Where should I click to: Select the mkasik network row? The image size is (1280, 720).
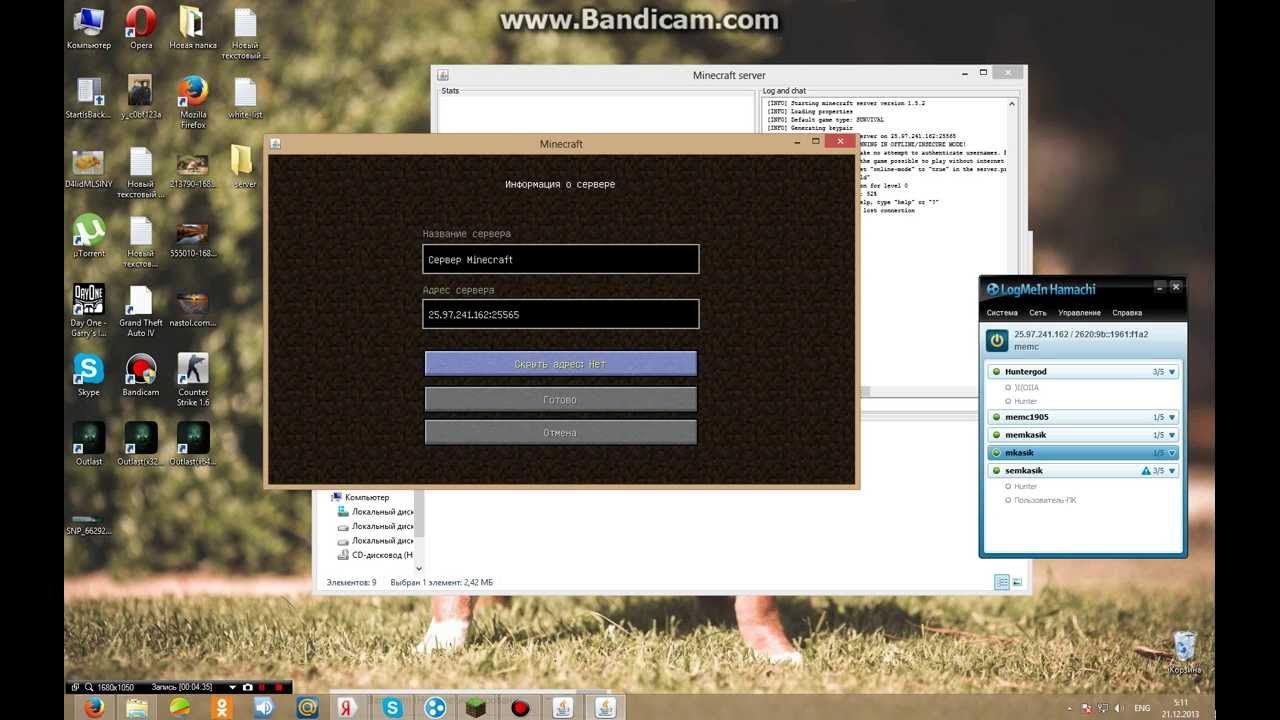1084,453
